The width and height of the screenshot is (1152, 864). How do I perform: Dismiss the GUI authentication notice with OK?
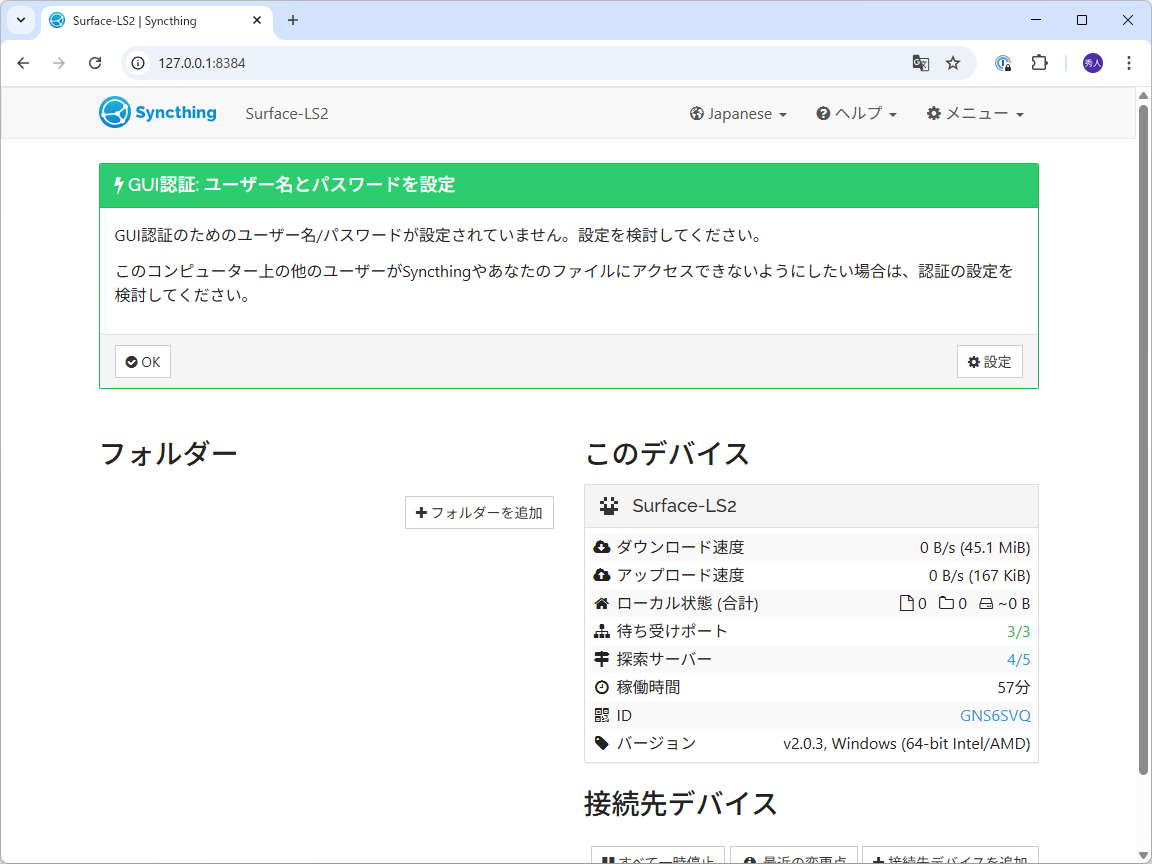coord(142,361)
